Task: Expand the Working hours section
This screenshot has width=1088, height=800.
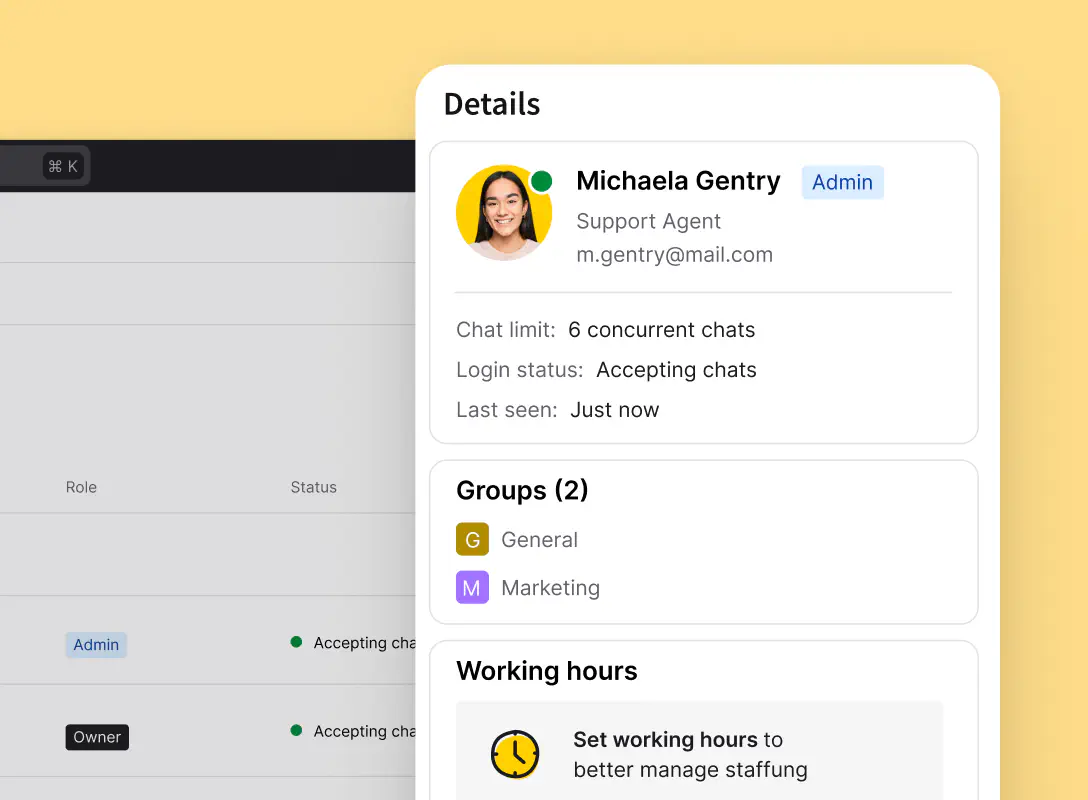Action: [546, 671]
